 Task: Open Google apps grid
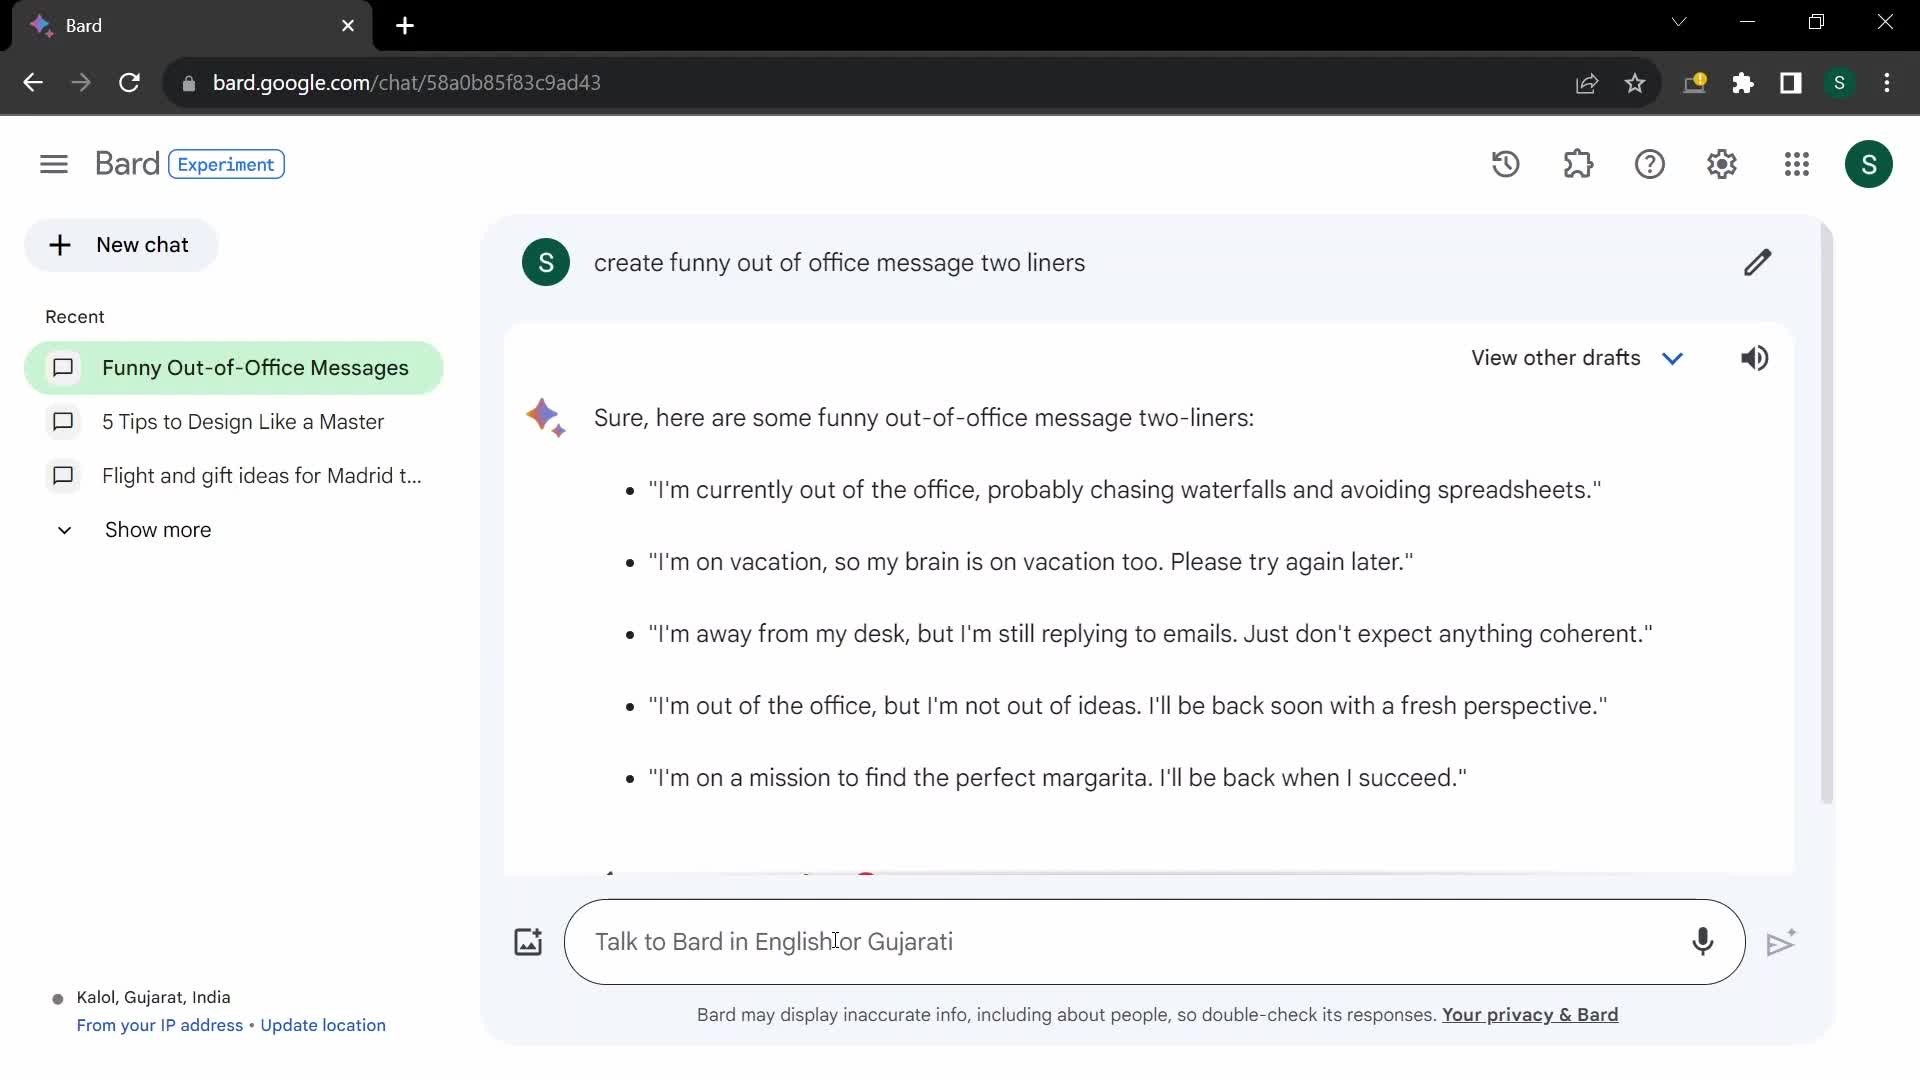point(1796,164)
